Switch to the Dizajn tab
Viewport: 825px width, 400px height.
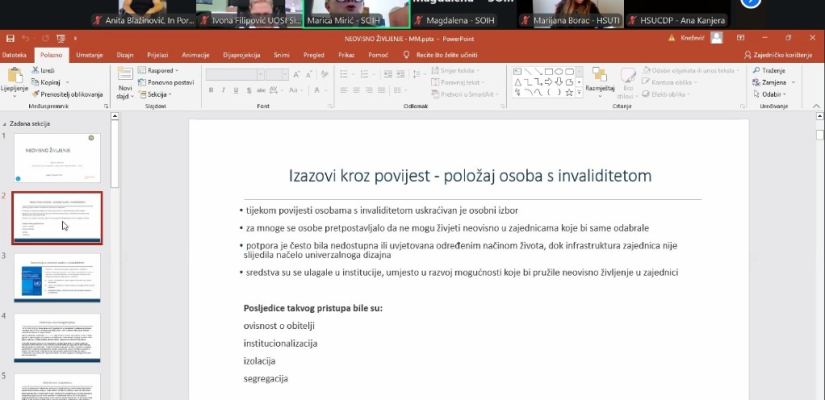click(x=125, y=55)
